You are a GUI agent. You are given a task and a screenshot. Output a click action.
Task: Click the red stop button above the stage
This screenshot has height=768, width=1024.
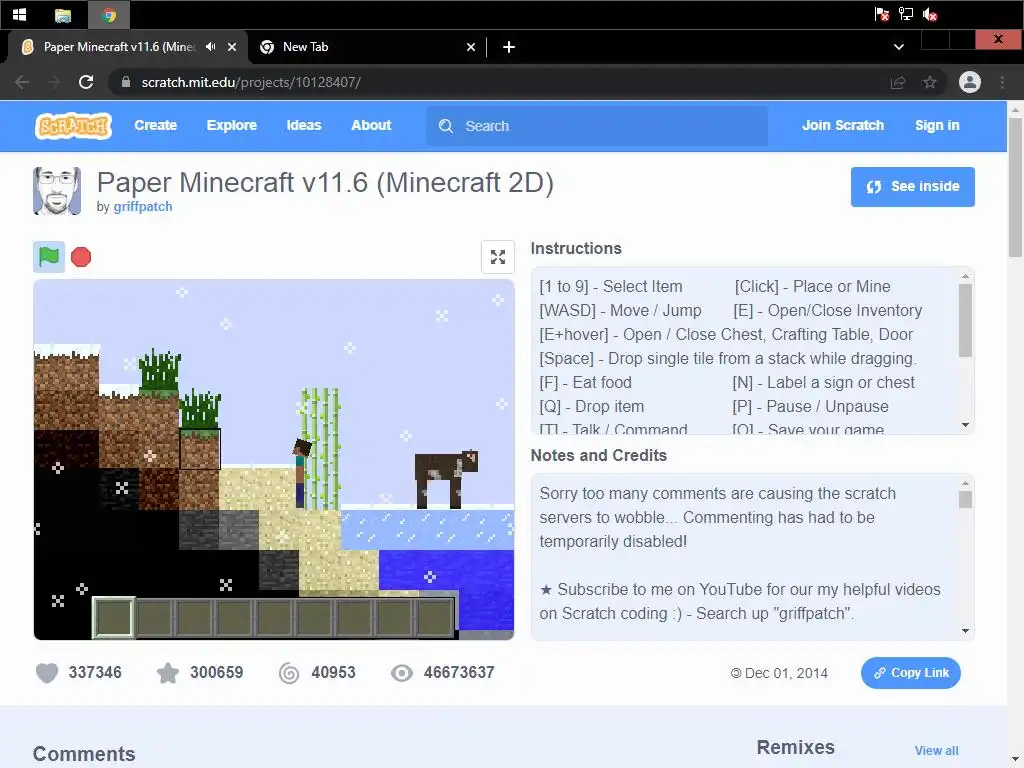tap(81, 257)
